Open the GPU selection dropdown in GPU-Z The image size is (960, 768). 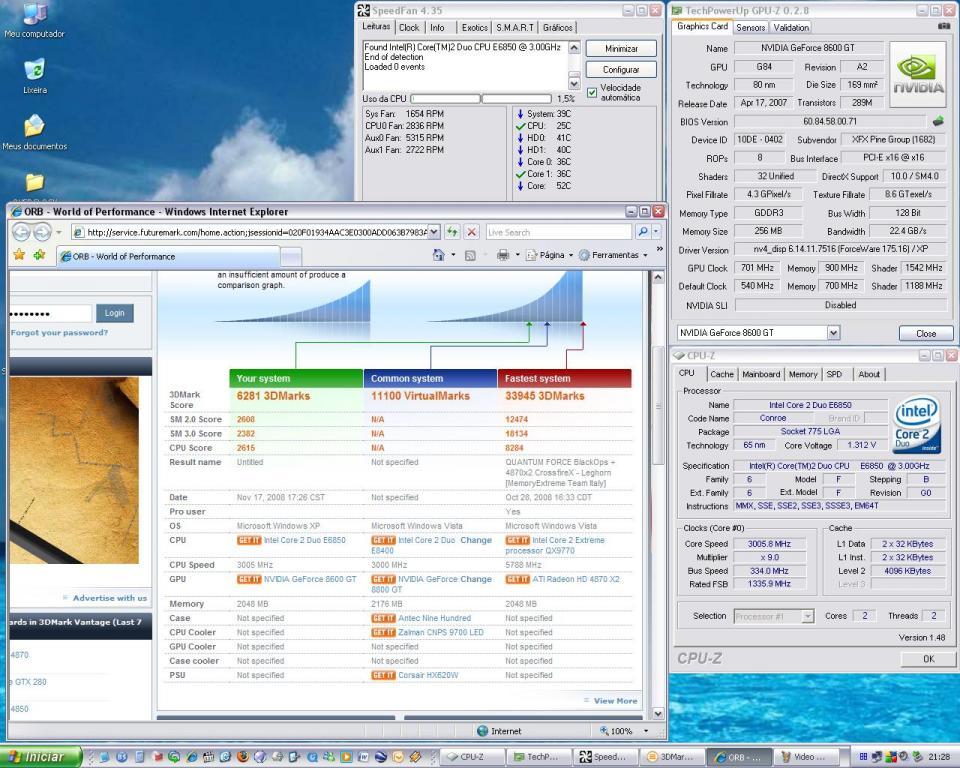point(833,333)
